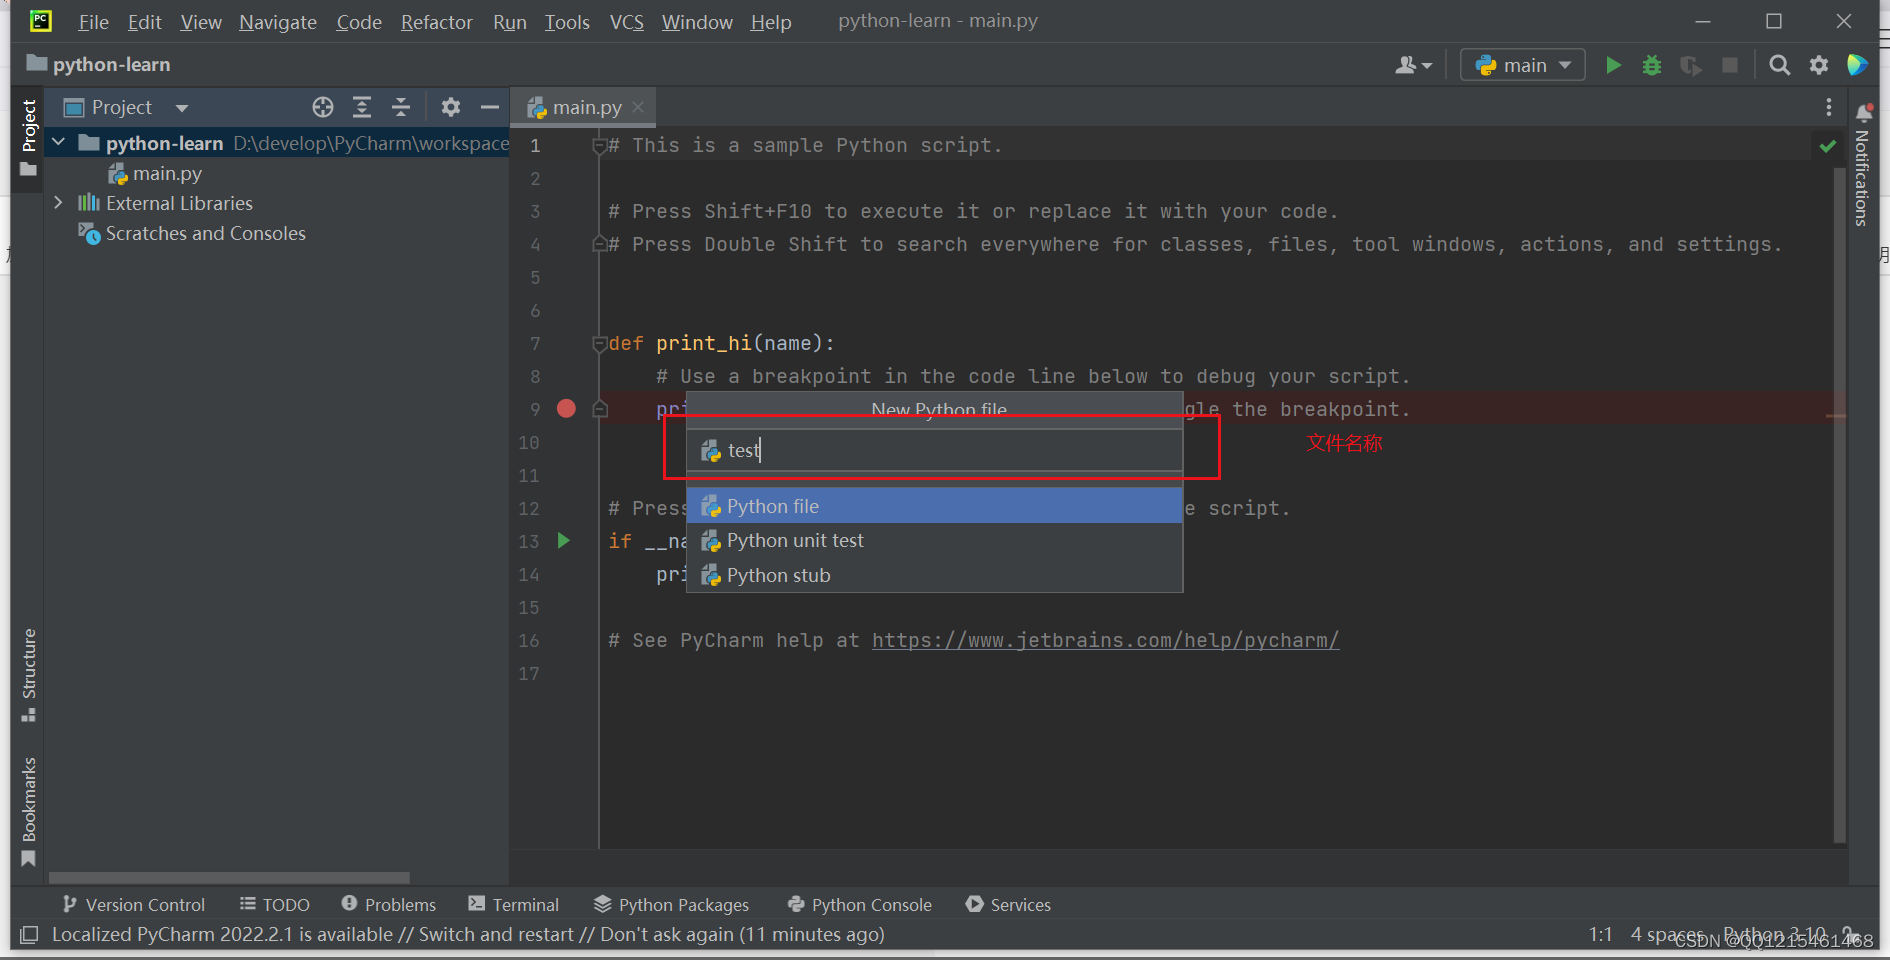Stop the process with the square icon
Viewport: 1890px width, 960px height.
1730,65
